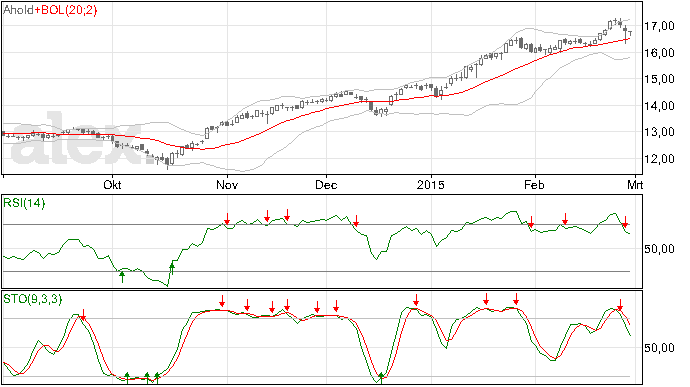Screen dimensions: 690x387
Task: Select the 13,00 price axis value
Action: coord(659,132)
